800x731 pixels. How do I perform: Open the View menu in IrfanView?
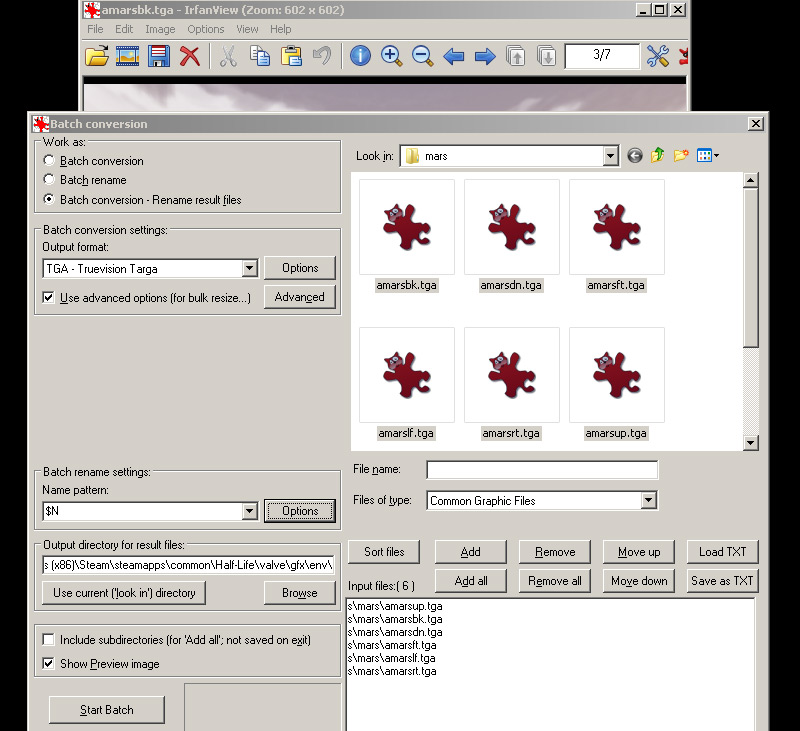point(247,29)
